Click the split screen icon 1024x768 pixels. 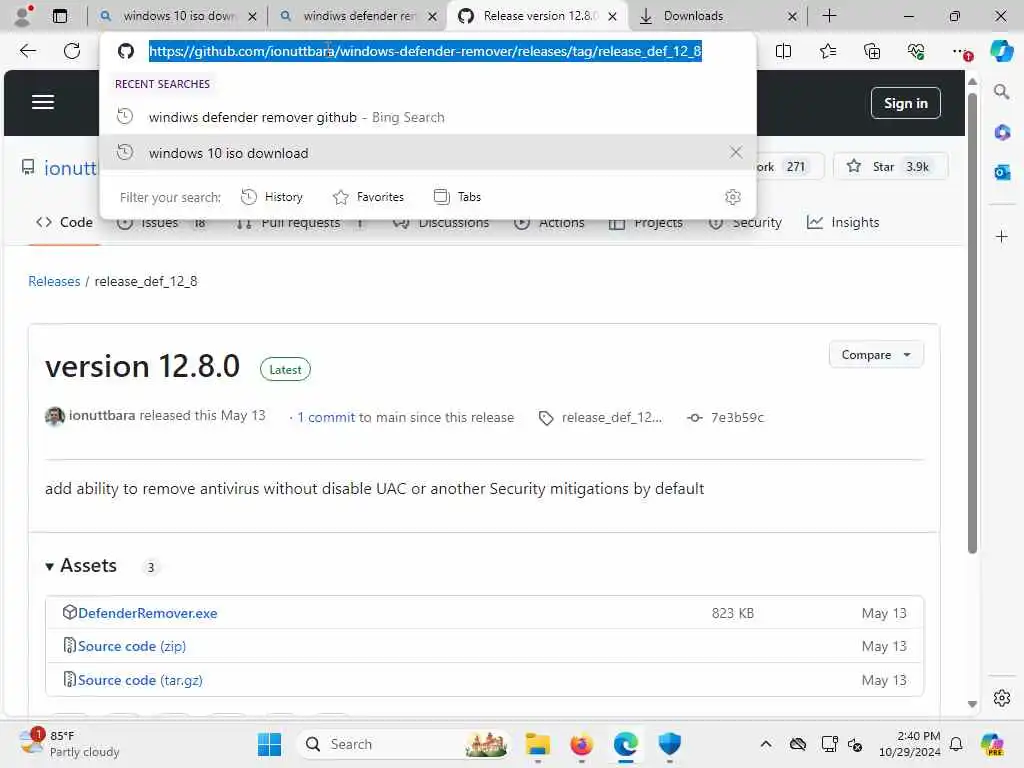[x=783, y=51]
